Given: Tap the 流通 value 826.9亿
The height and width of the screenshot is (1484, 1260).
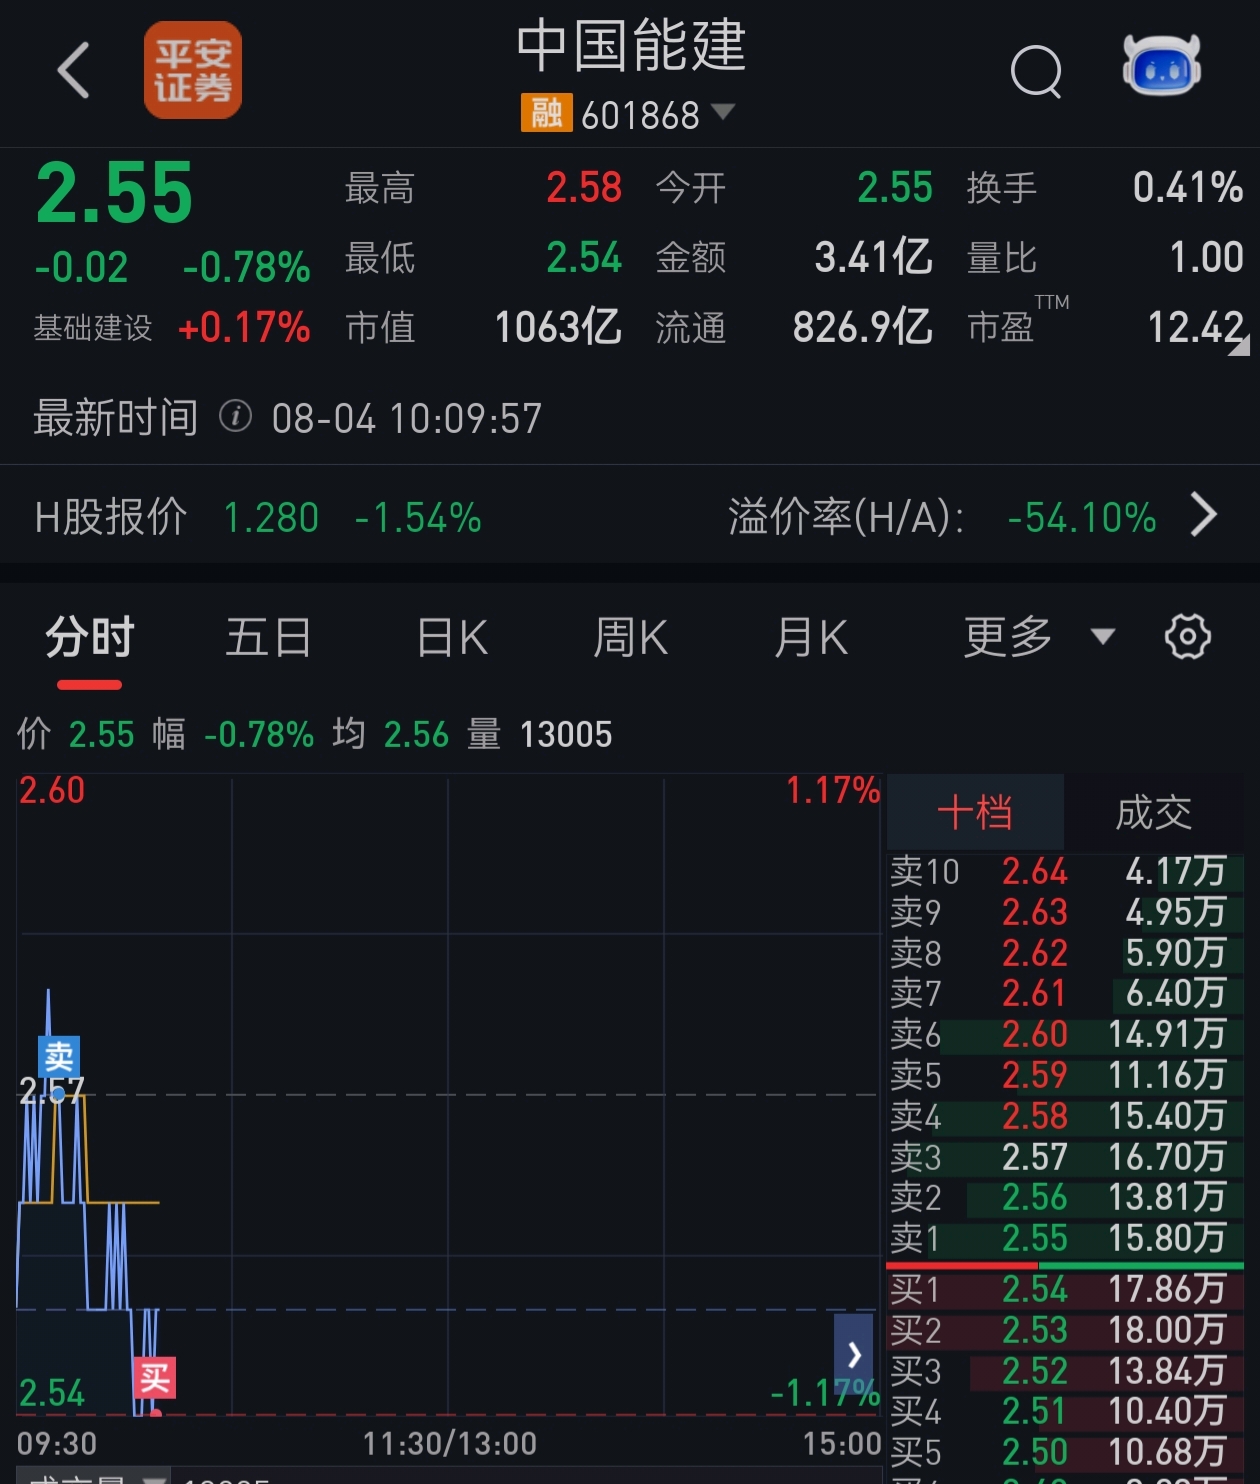Looking at the screenshot, I should click(862, 327).
